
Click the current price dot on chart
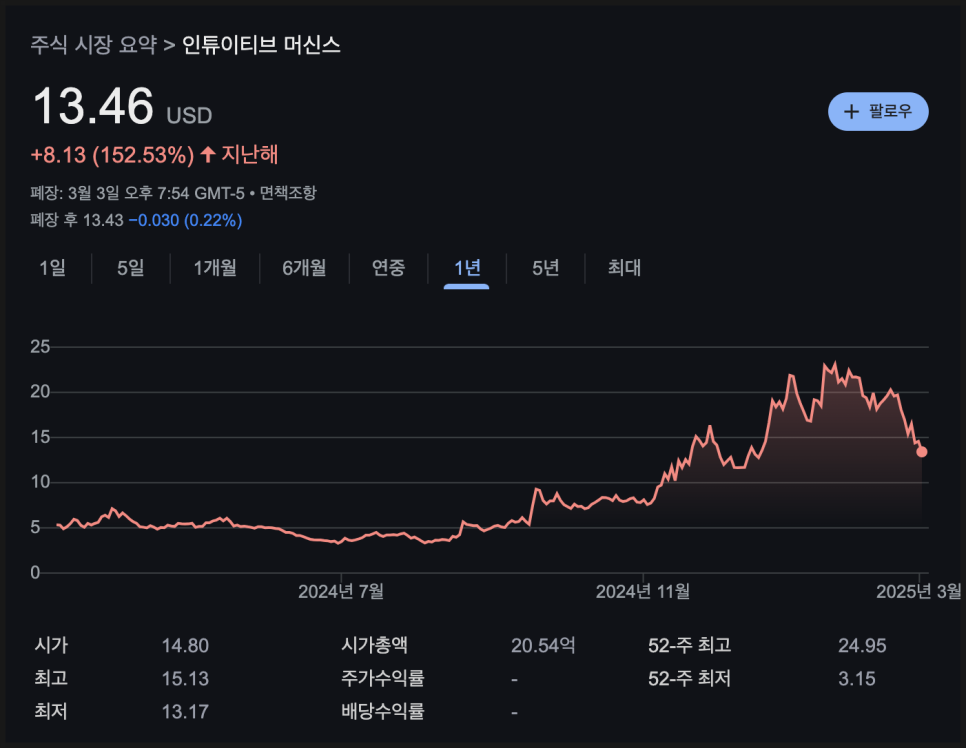pos(922,452)
